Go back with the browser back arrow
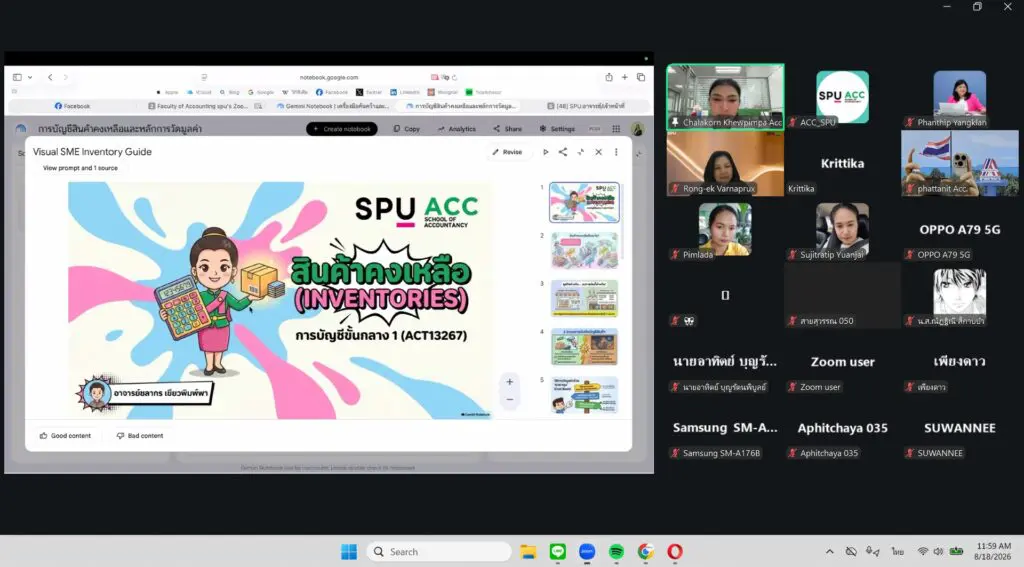This screenshot has width=1024, height=567. (50, 77)
